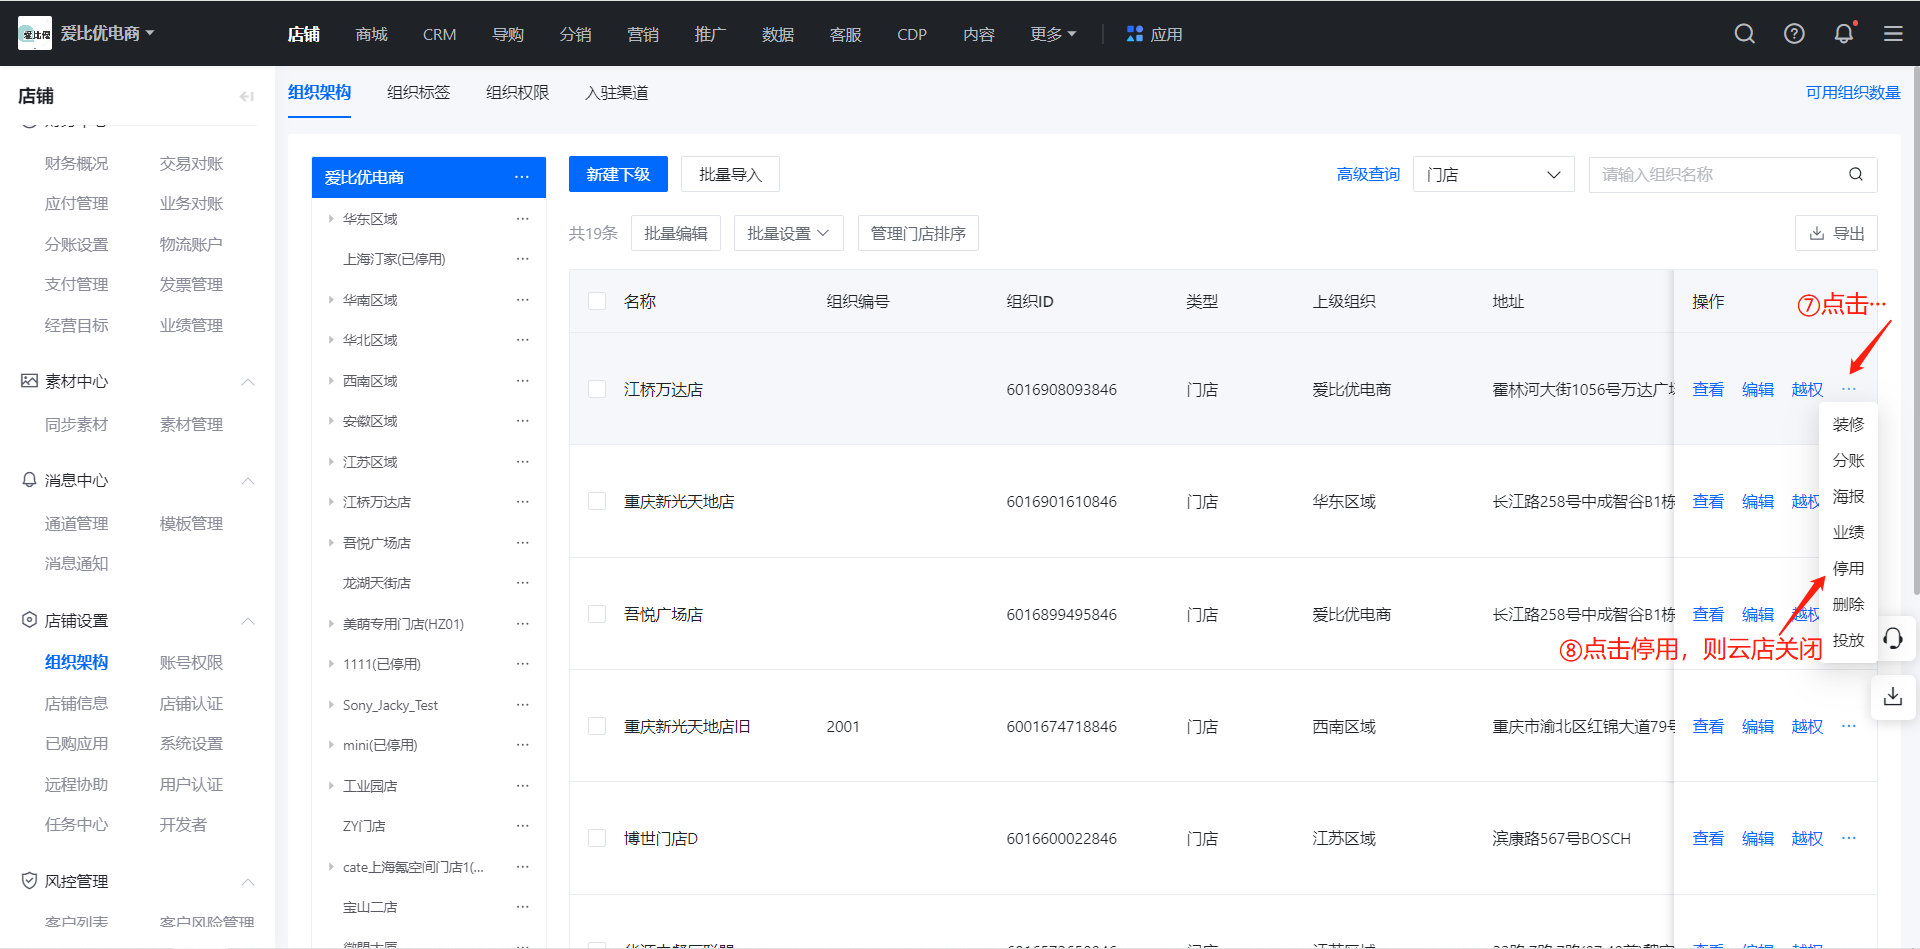The height and width of the screenshot is (949, 1920).
Task: Open the more menu for 安徽区域 tree row
Action: pyautogui.click(x=522, y=421)
